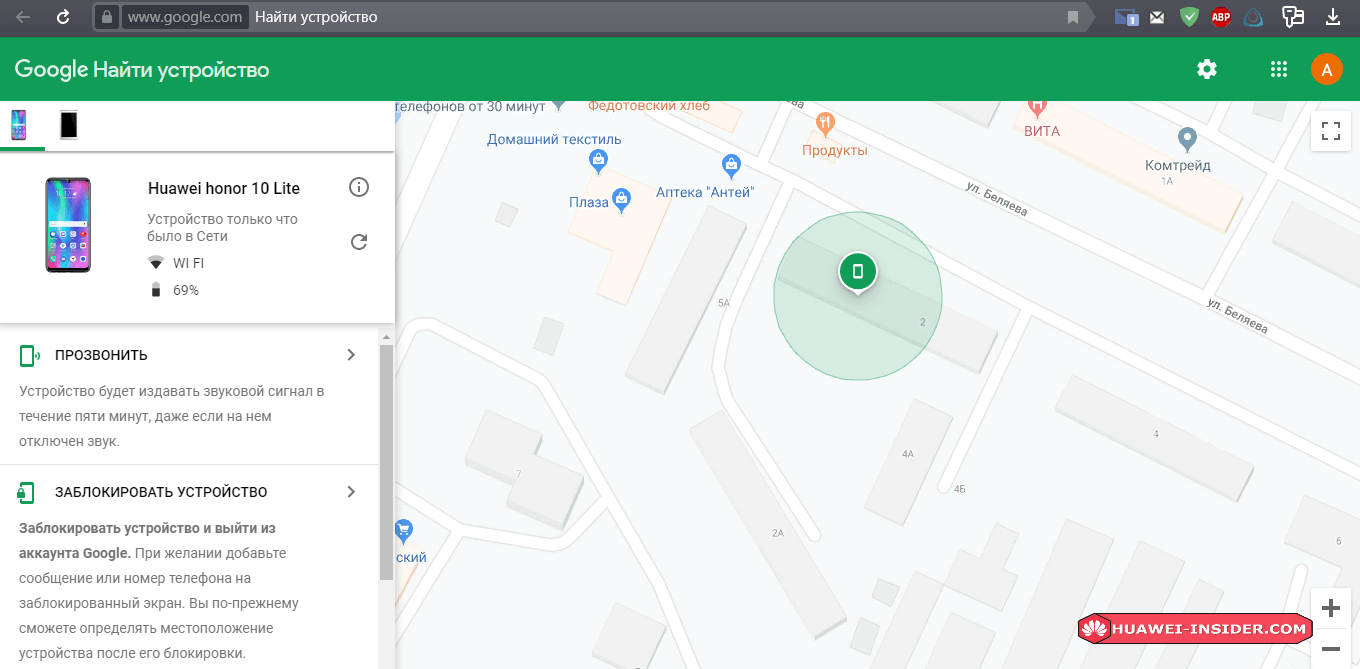Image resolution: width=1360 pixels, height=669 pixels.
Task: Click the ПРОЗВОНИТЬ ring device button
Action: 101,355
